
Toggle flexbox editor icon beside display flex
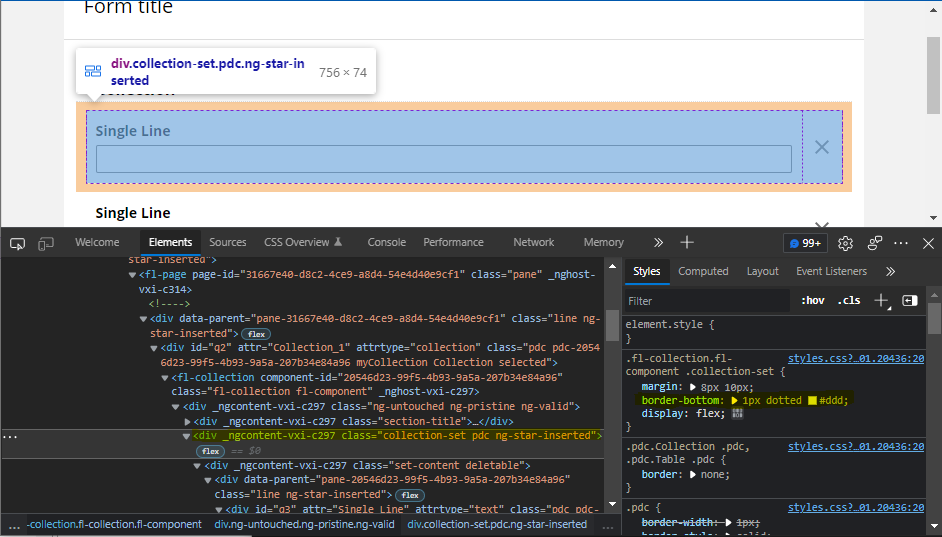(737, 413)
